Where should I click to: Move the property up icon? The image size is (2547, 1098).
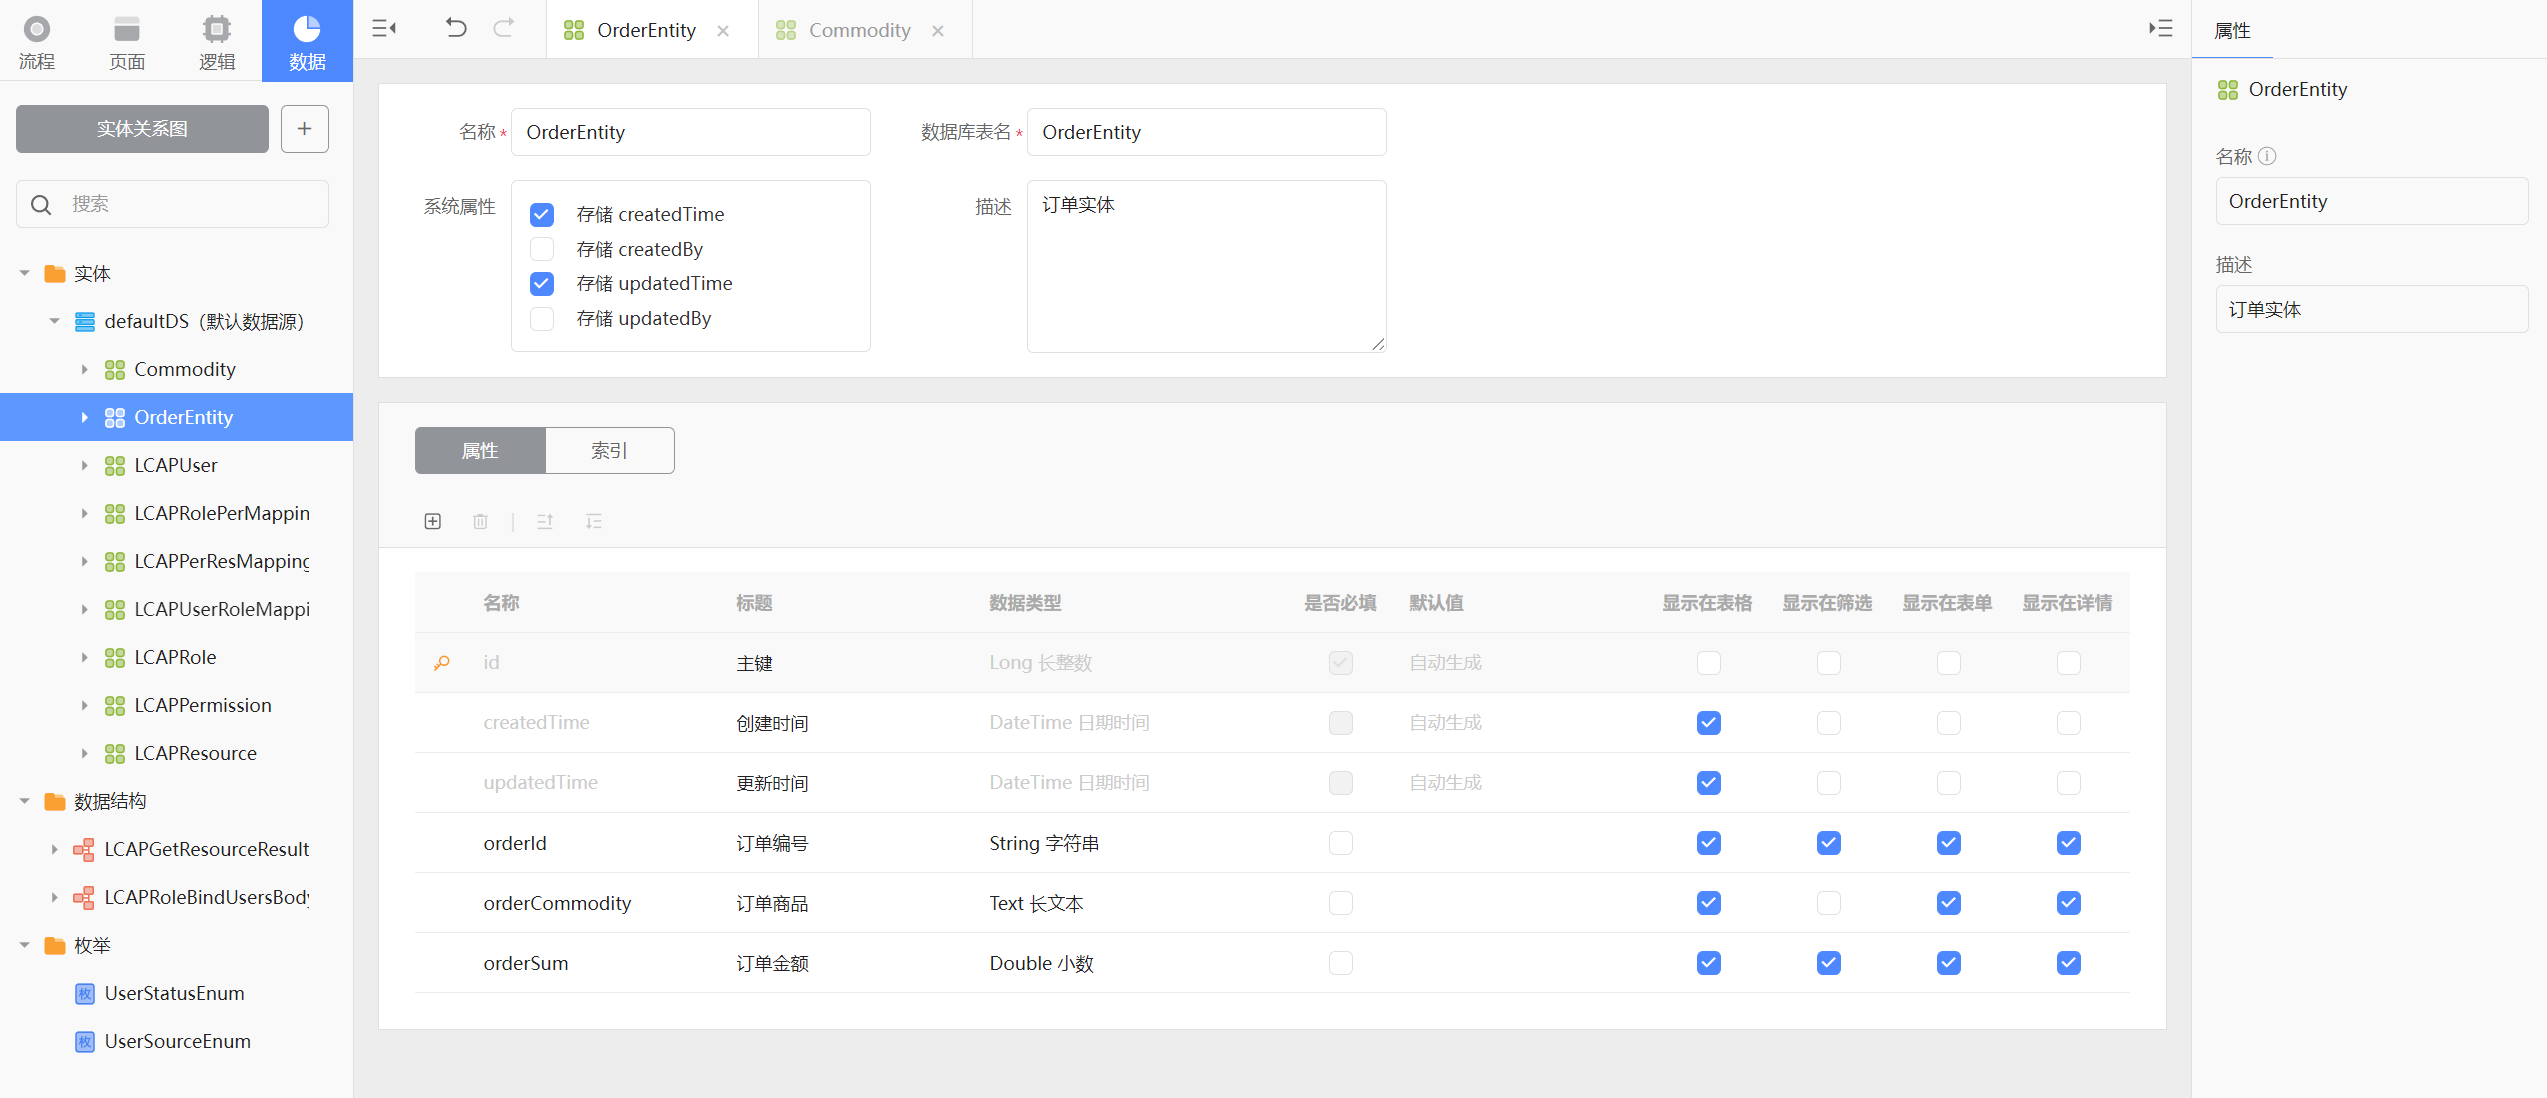pyautogui.click(x=545, y=521)
